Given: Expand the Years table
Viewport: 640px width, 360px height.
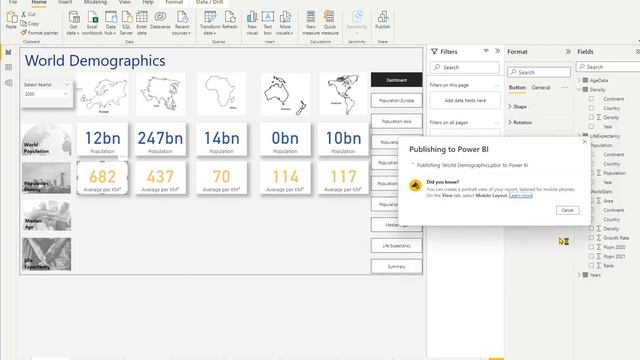Looking at the screenshot, I should pos(579,275).
